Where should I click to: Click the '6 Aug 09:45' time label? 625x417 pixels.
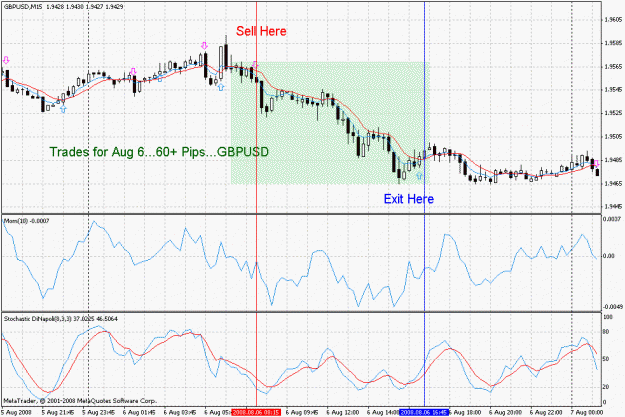pyautogui.click(x=302, y=412)
